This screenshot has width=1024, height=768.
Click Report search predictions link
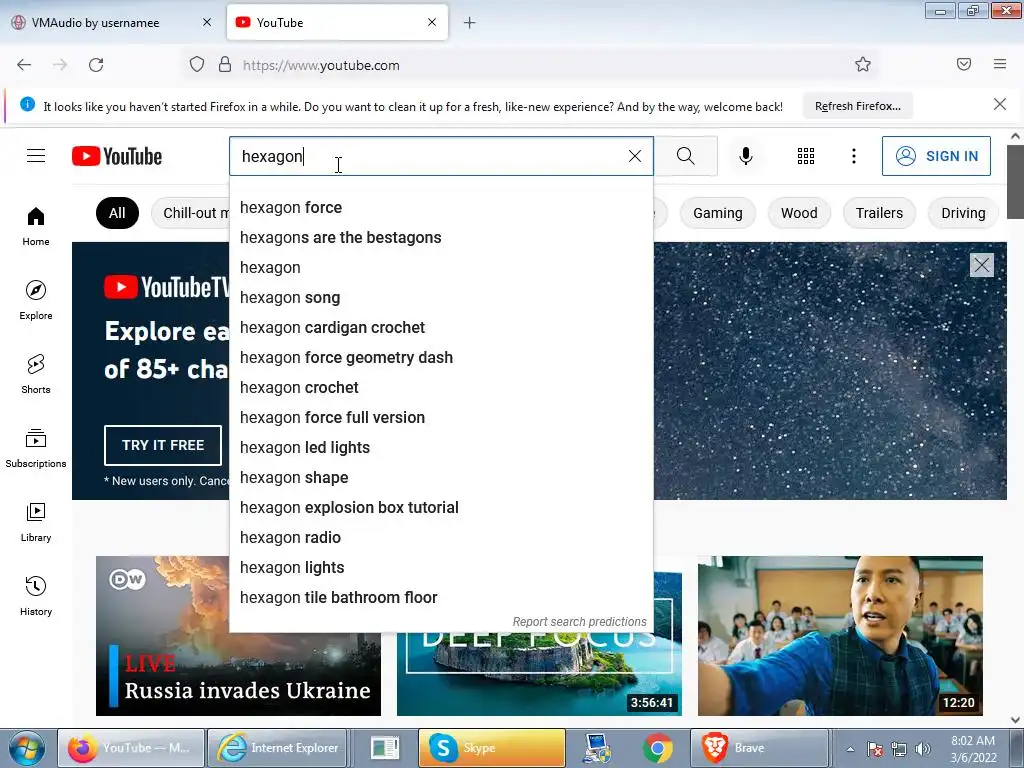[579, 622]
